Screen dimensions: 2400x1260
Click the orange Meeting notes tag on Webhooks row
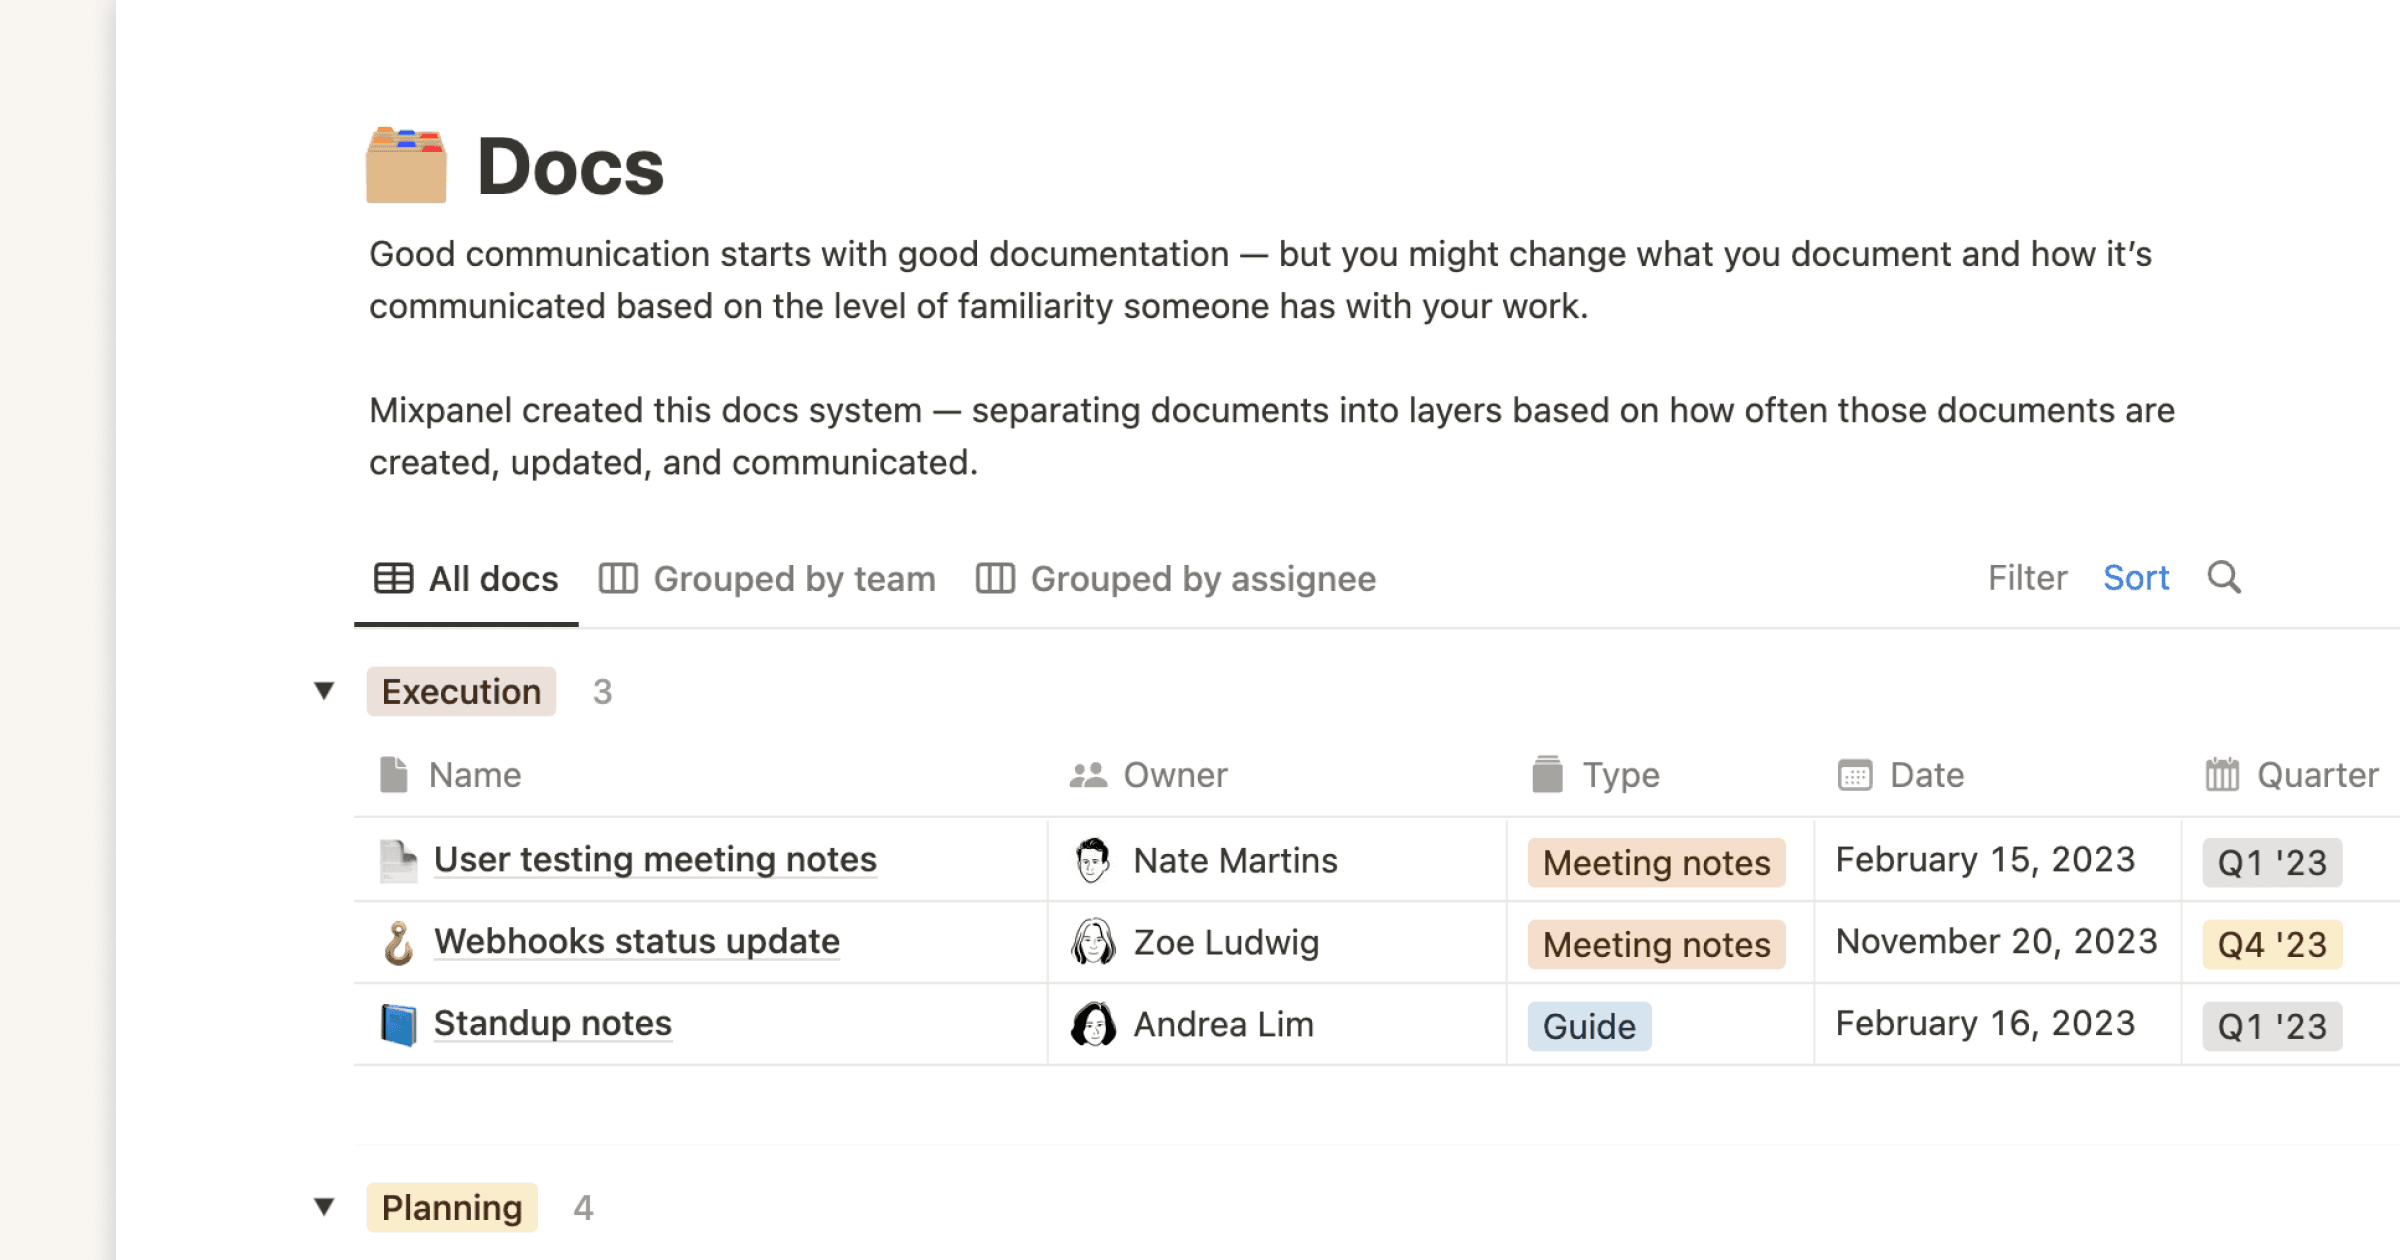click(1655, 944)
